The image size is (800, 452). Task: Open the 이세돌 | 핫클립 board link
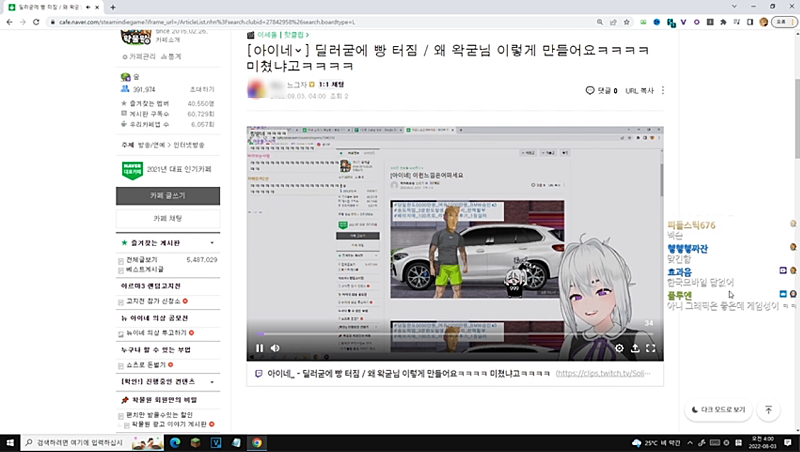(x=281, y=35)
